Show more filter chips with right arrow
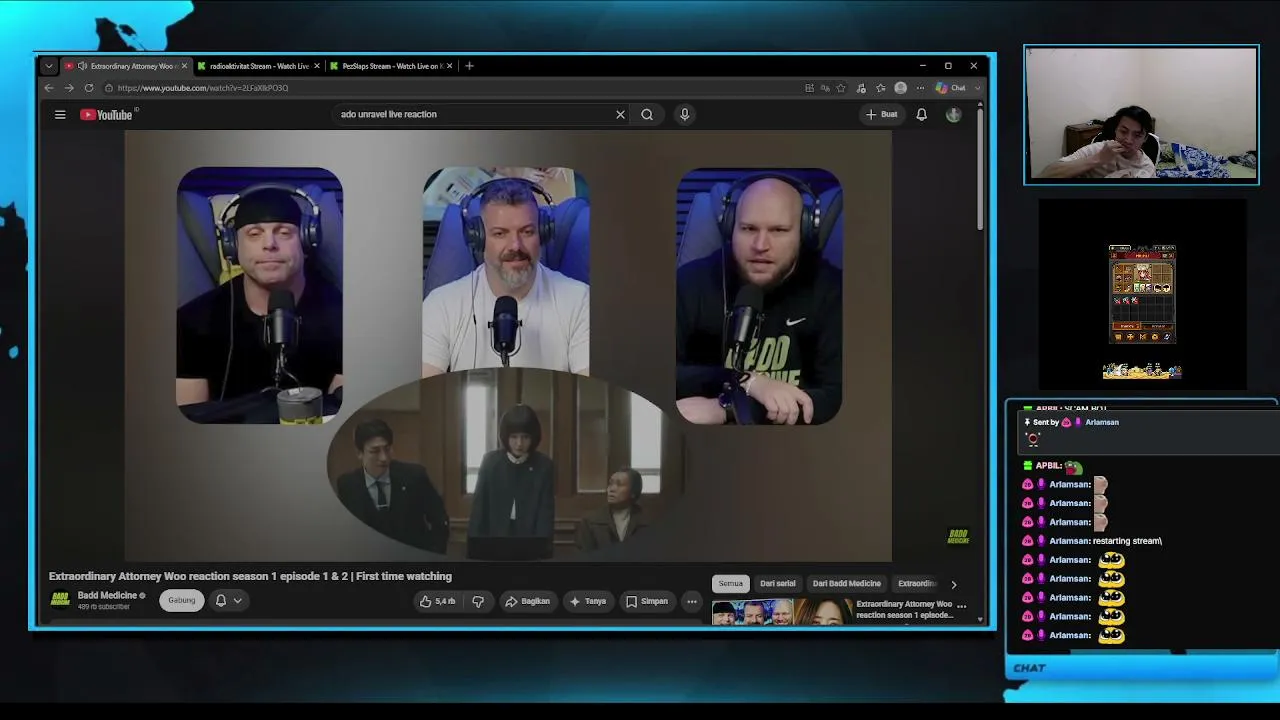Screen dimensions: 1280x720 click(x=953, y=584)
